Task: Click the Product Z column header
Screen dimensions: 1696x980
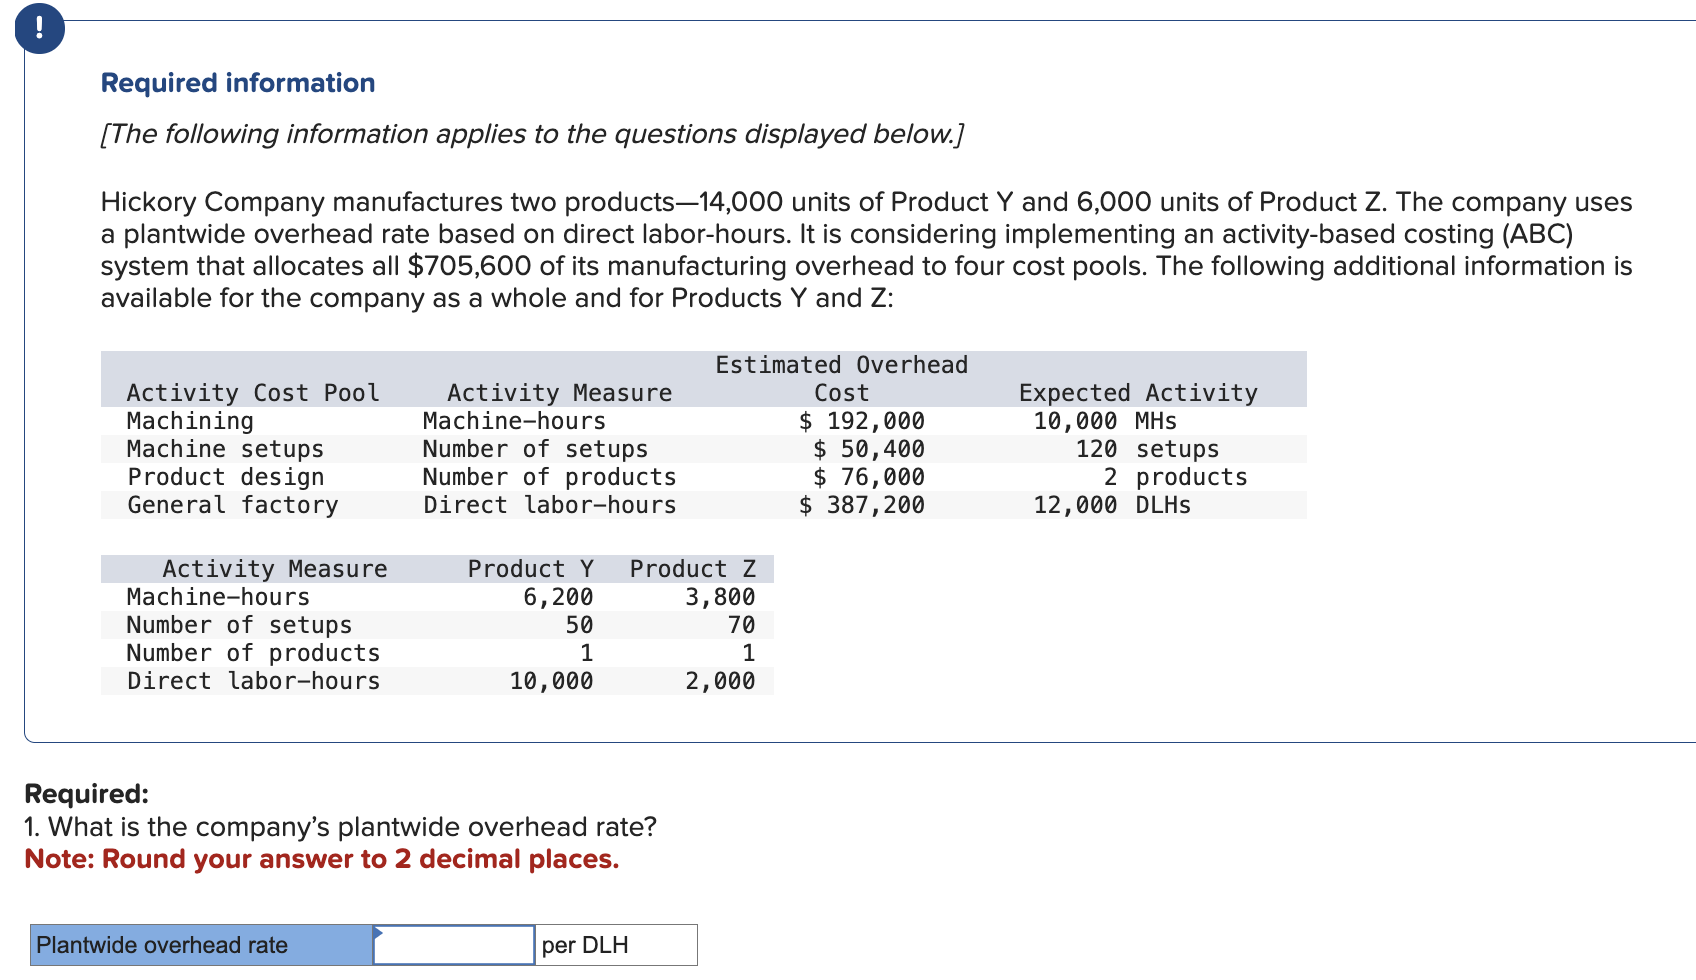Action: pyautogui.click(x=693, y=568)
